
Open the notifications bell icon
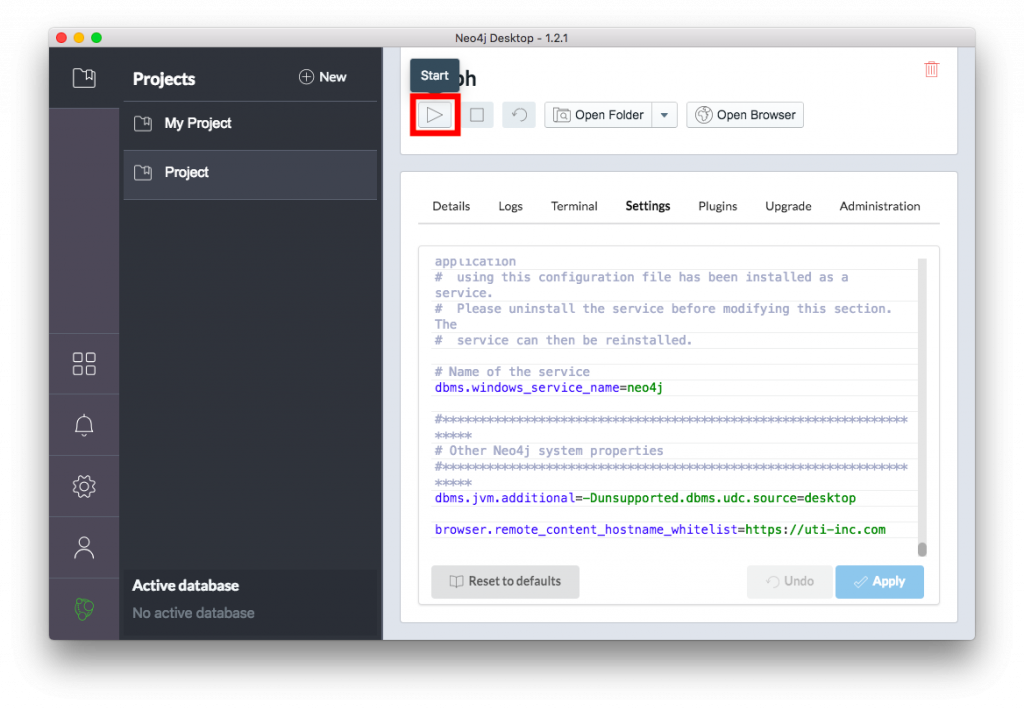pyautogui.click(x=84, y=425)
